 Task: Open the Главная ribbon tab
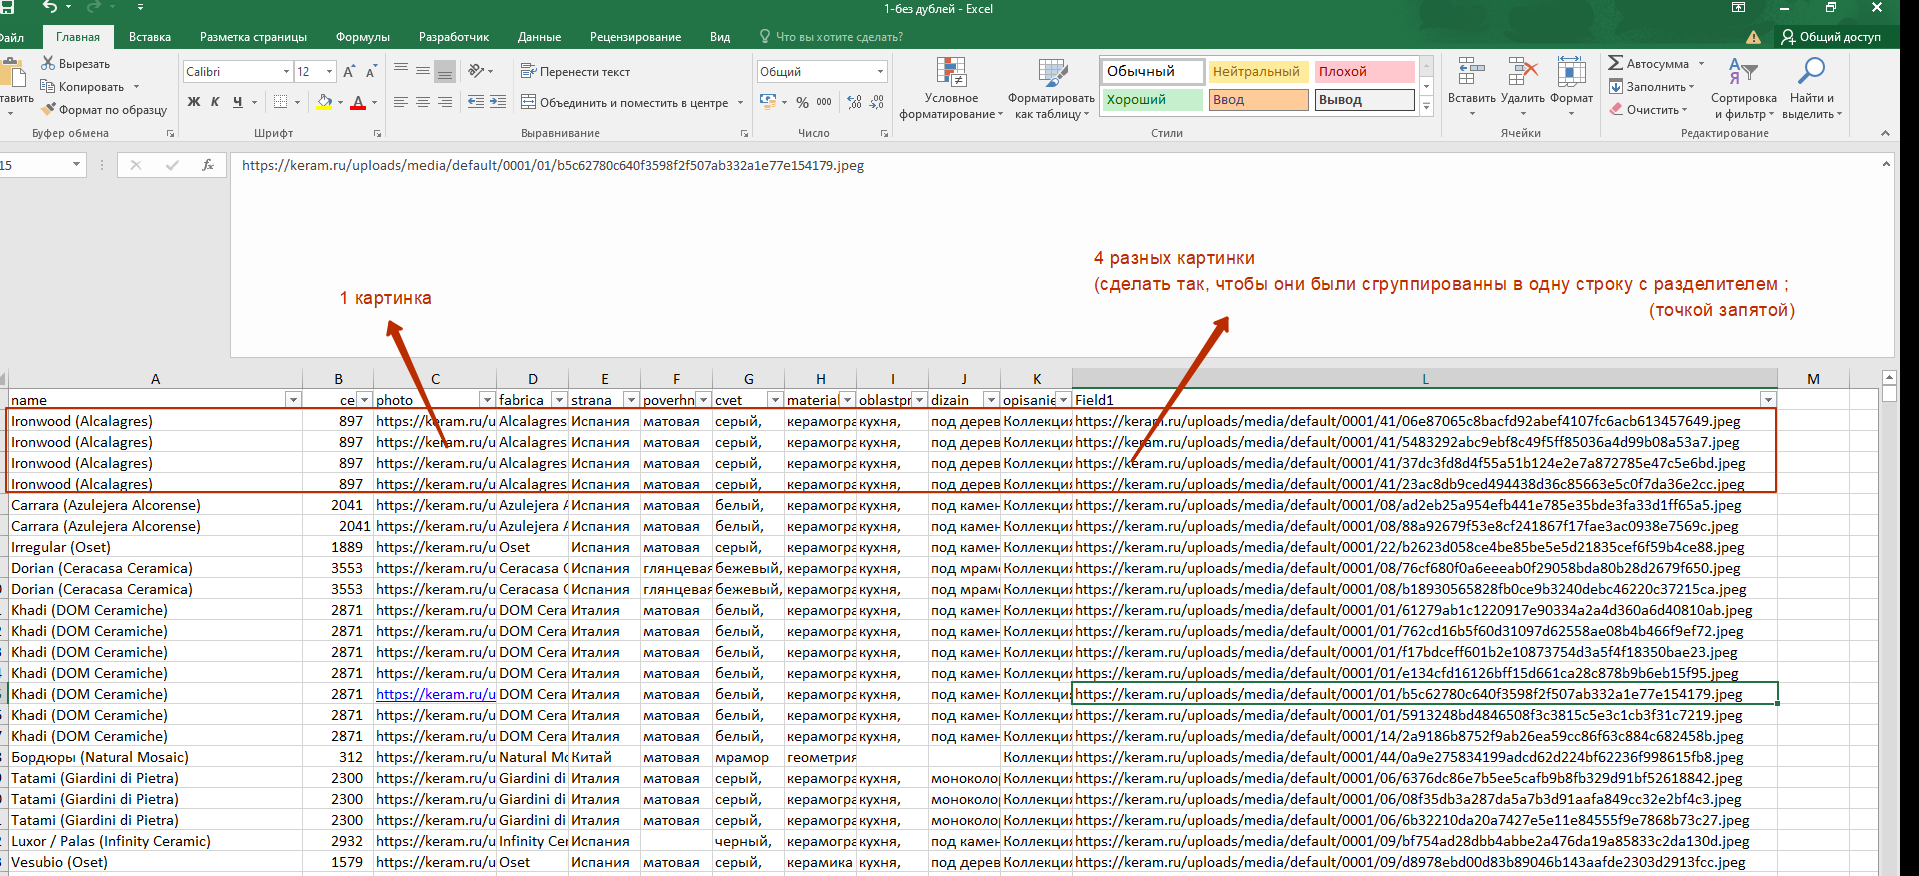78,37
